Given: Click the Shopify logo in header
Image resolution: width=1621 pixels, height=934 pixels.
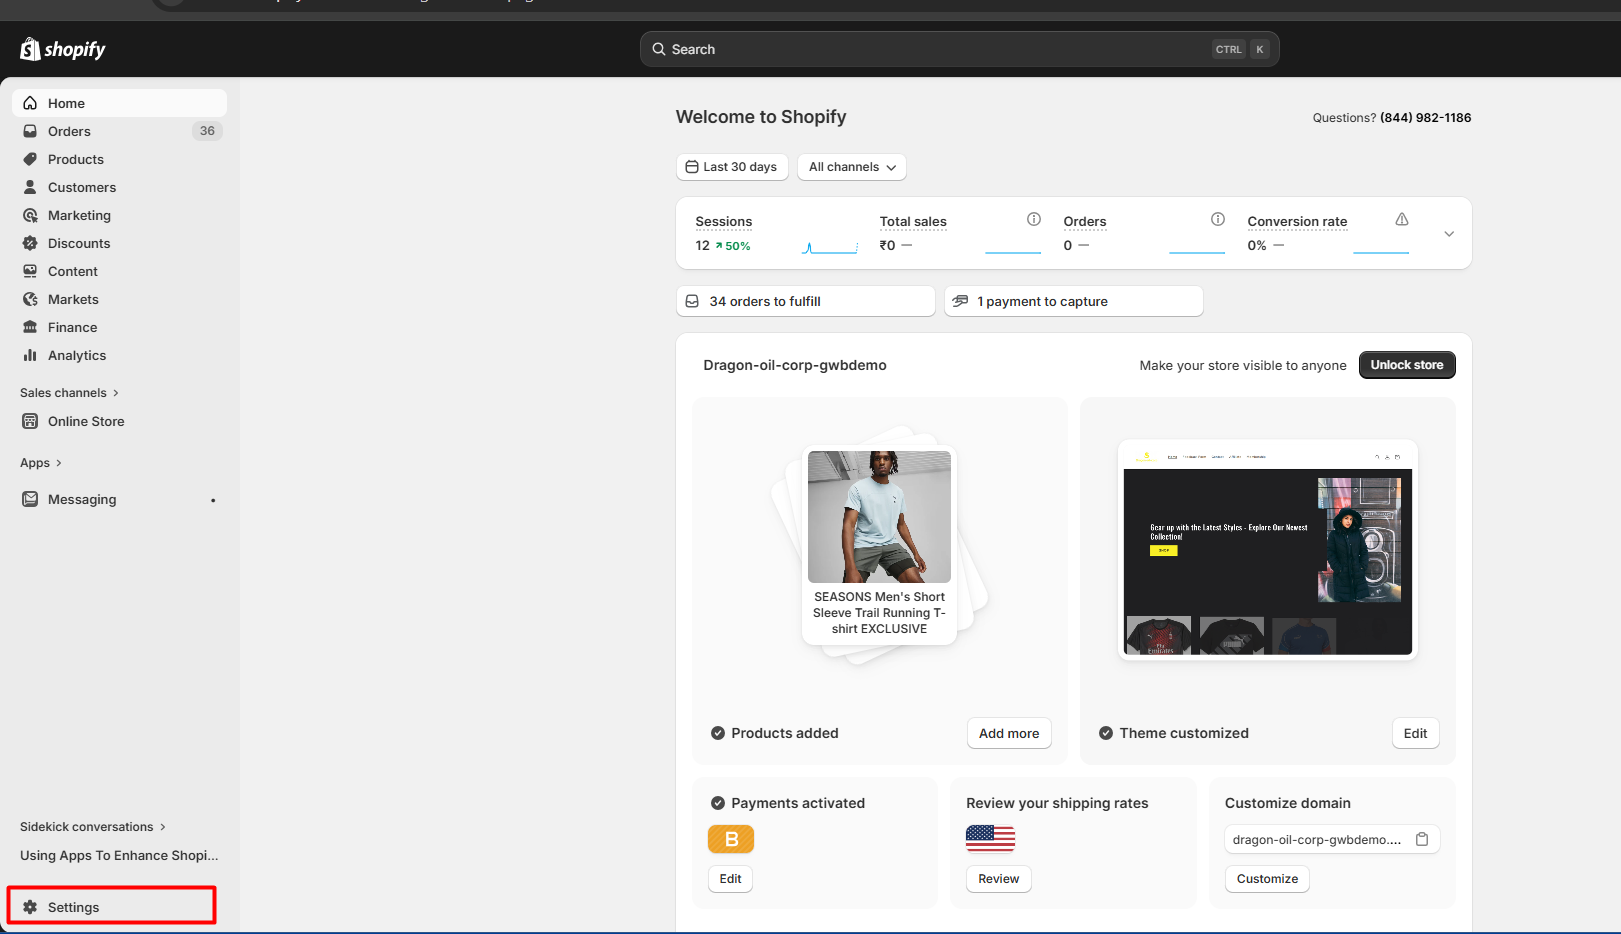Looking at the screenshot, I should click(62, 49).
